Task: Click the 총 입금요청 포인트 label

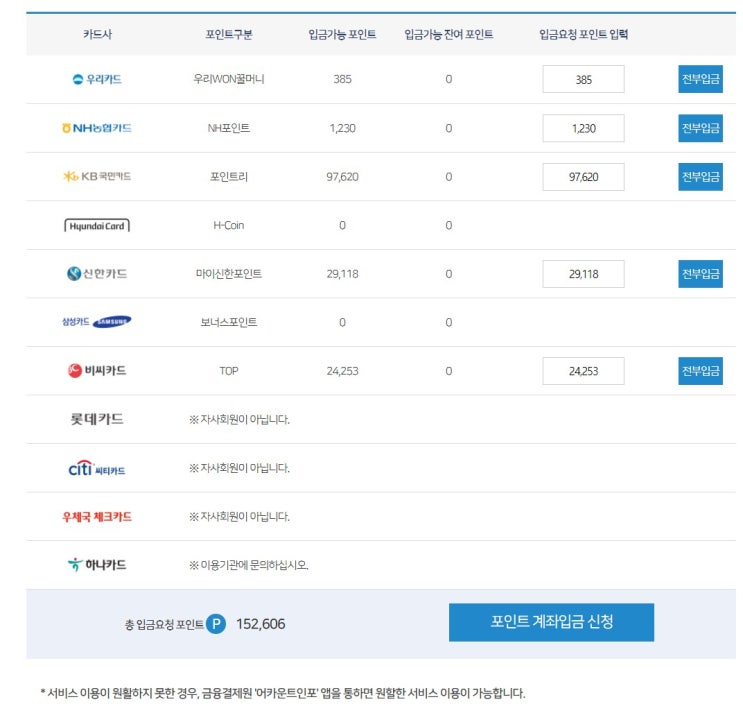Action: [x=164, y=624]
